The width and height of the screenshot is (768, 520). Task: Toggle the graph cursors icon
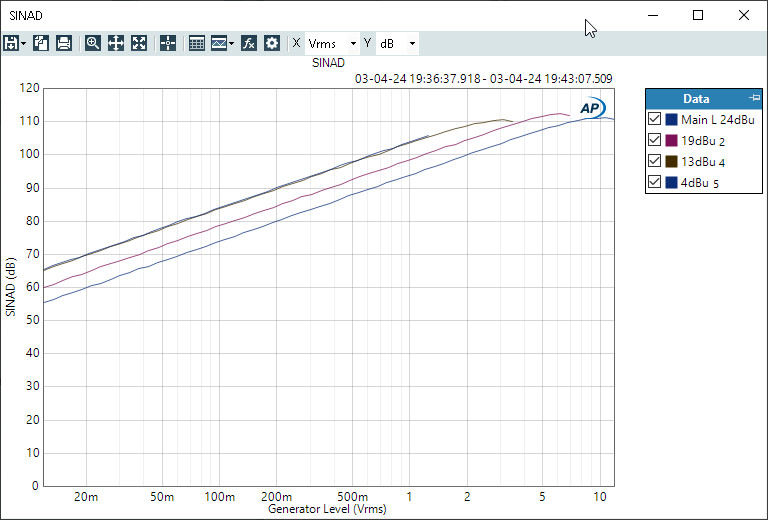[168, 44]
